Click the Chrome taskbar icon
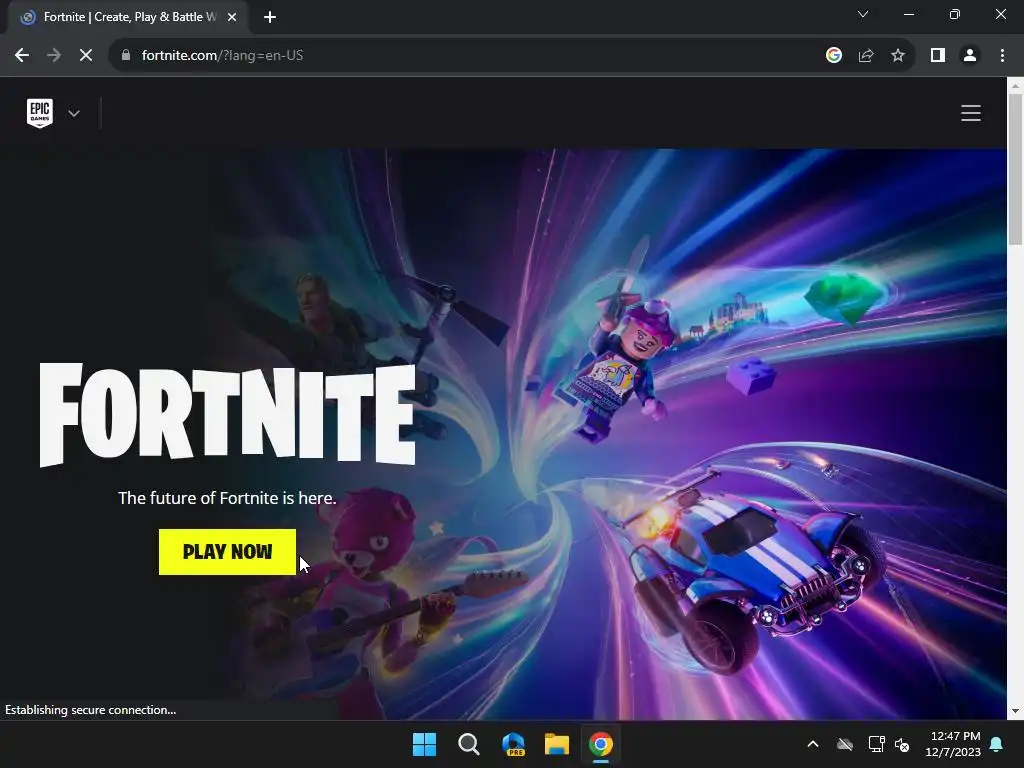This screenshot has height=768, width=1024. (x=601, y=744)
